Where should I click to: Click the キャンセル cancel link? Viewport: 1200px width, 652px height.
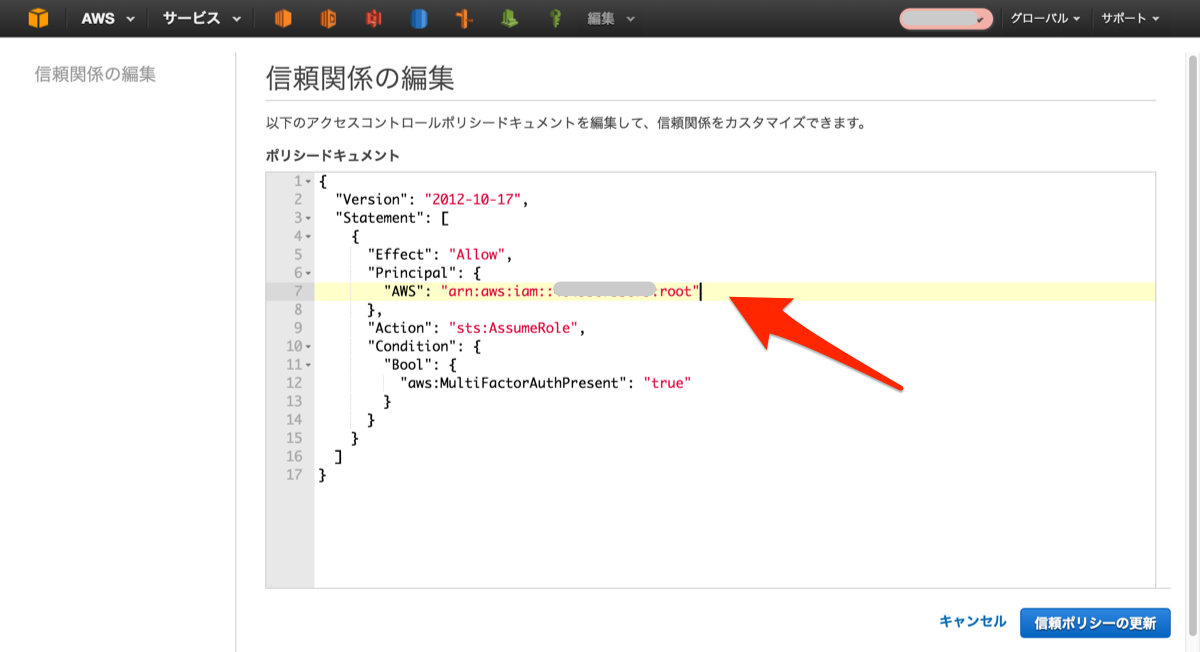click(972, 621)
